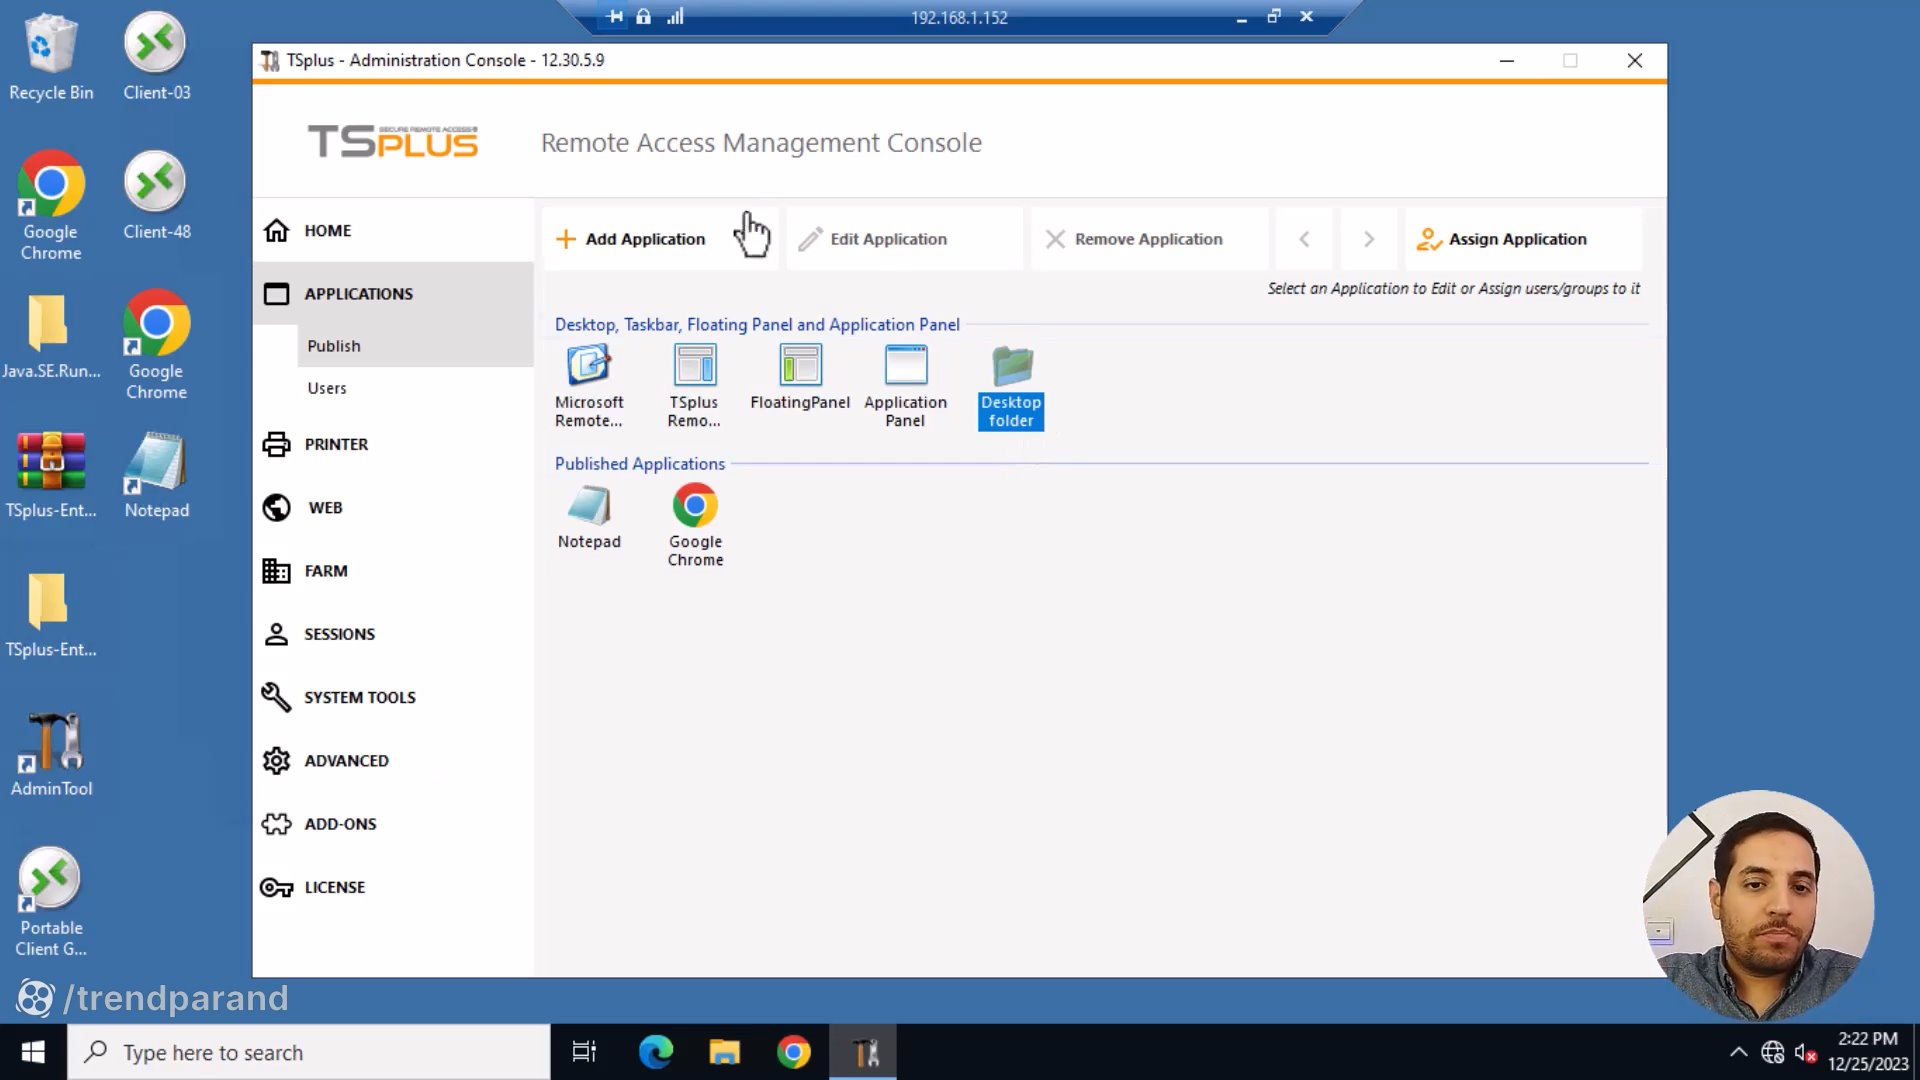
Task: Minimize the TSplus Administration Console window
Action: tap(1507, 61)
